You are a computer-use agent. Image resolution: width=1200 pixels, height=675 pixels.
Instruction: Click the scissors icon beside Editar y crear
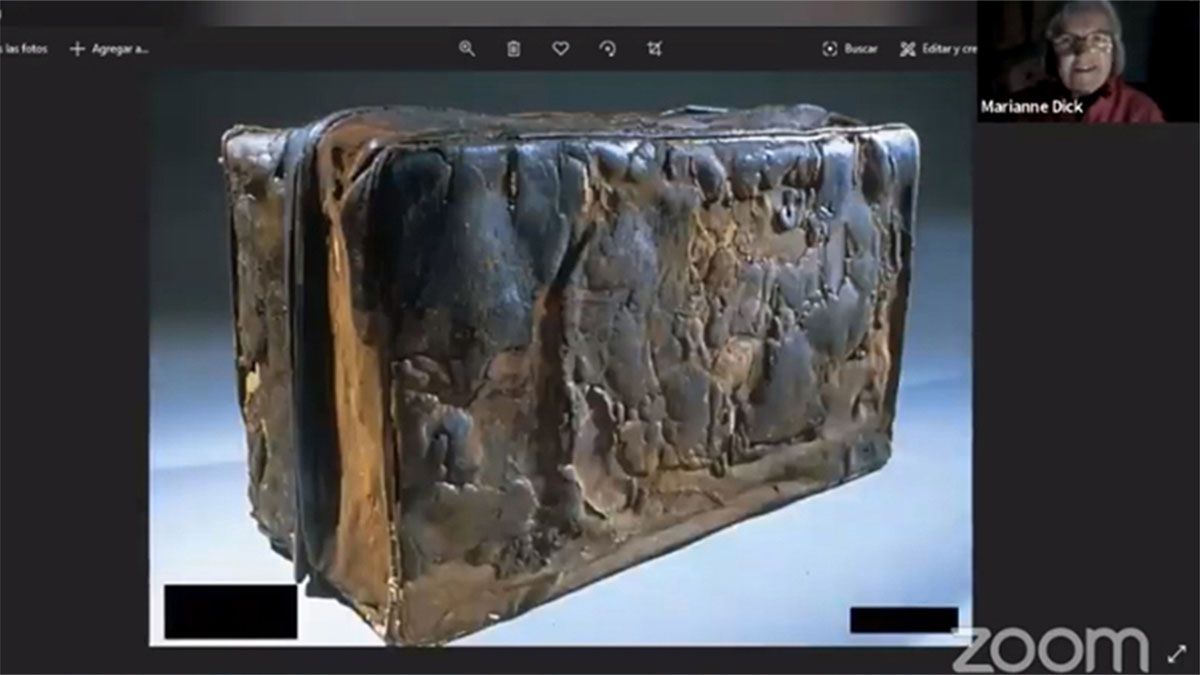pos(907,49)
